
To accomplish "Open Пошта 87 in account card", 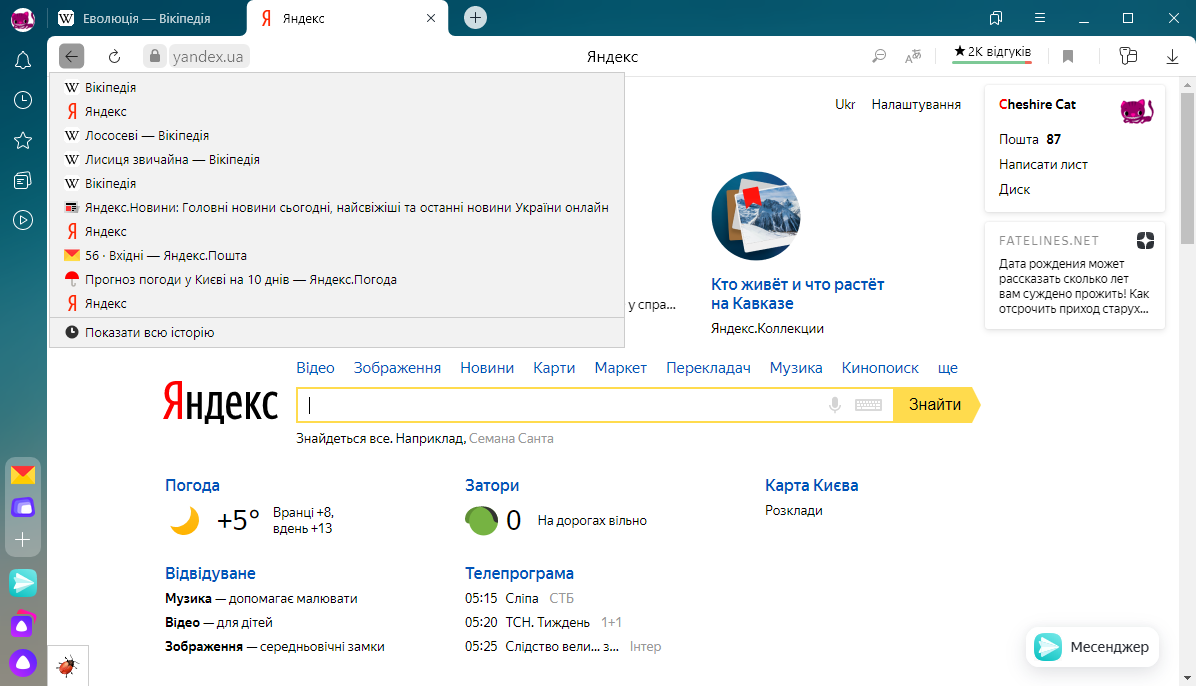I will (1030, 140).
